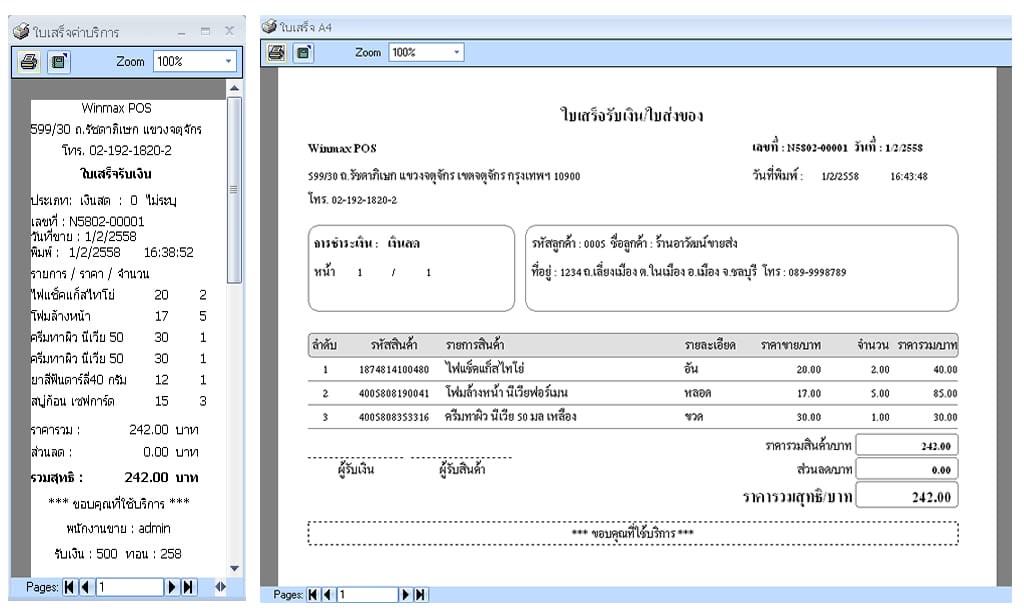Click vertical scrollbar thumb in small receipt window

coord(234,190)
